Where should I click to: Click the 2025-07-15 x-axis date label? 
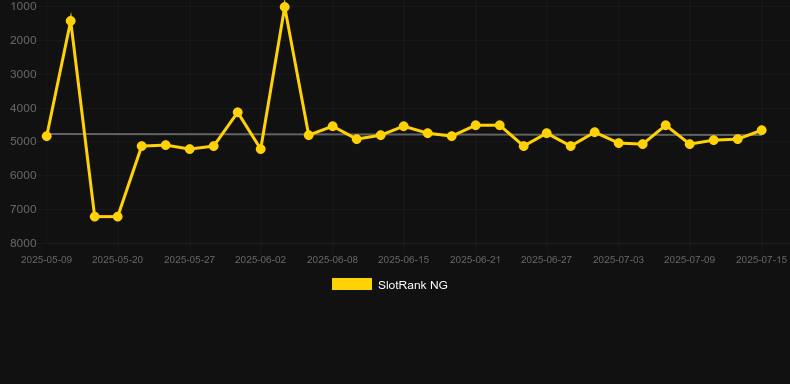pyautogui.click(x=761, y=260)
